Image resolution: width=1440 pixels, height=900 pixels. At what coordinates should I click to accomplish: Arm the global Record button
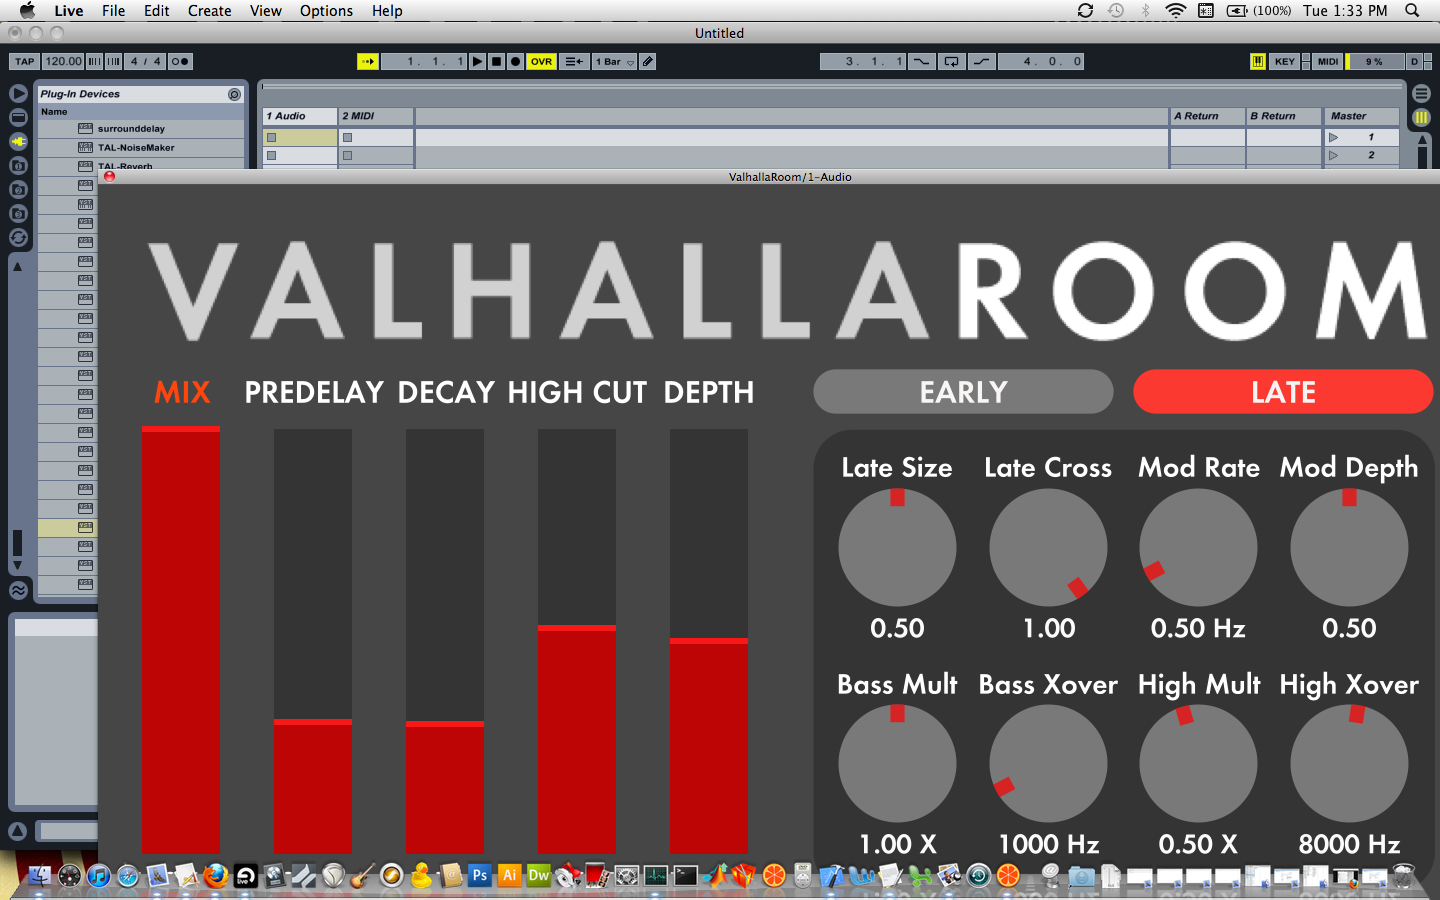pyautogui.click(x=515, y=61)
